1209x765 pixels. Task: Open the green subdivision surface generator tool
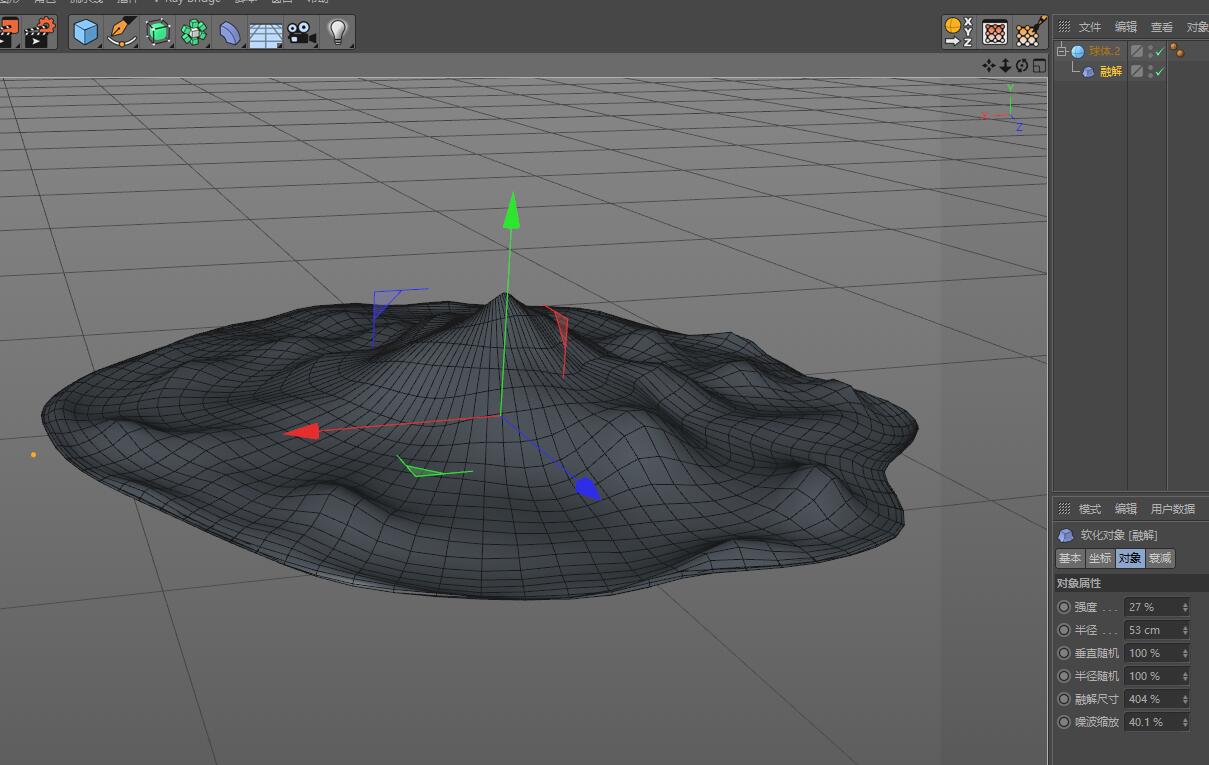click(158, 32)
